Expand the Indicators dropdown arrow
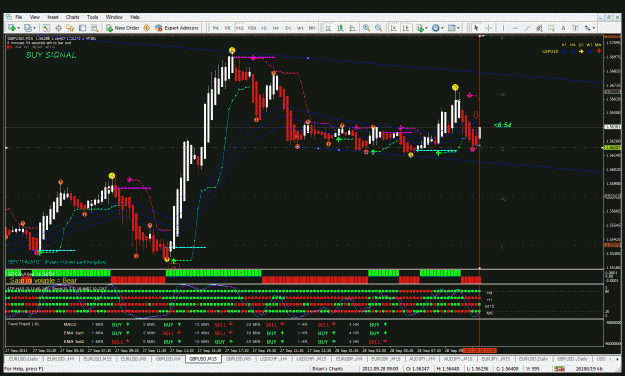The width and height of the screenshot is (625, 376). 426,28
